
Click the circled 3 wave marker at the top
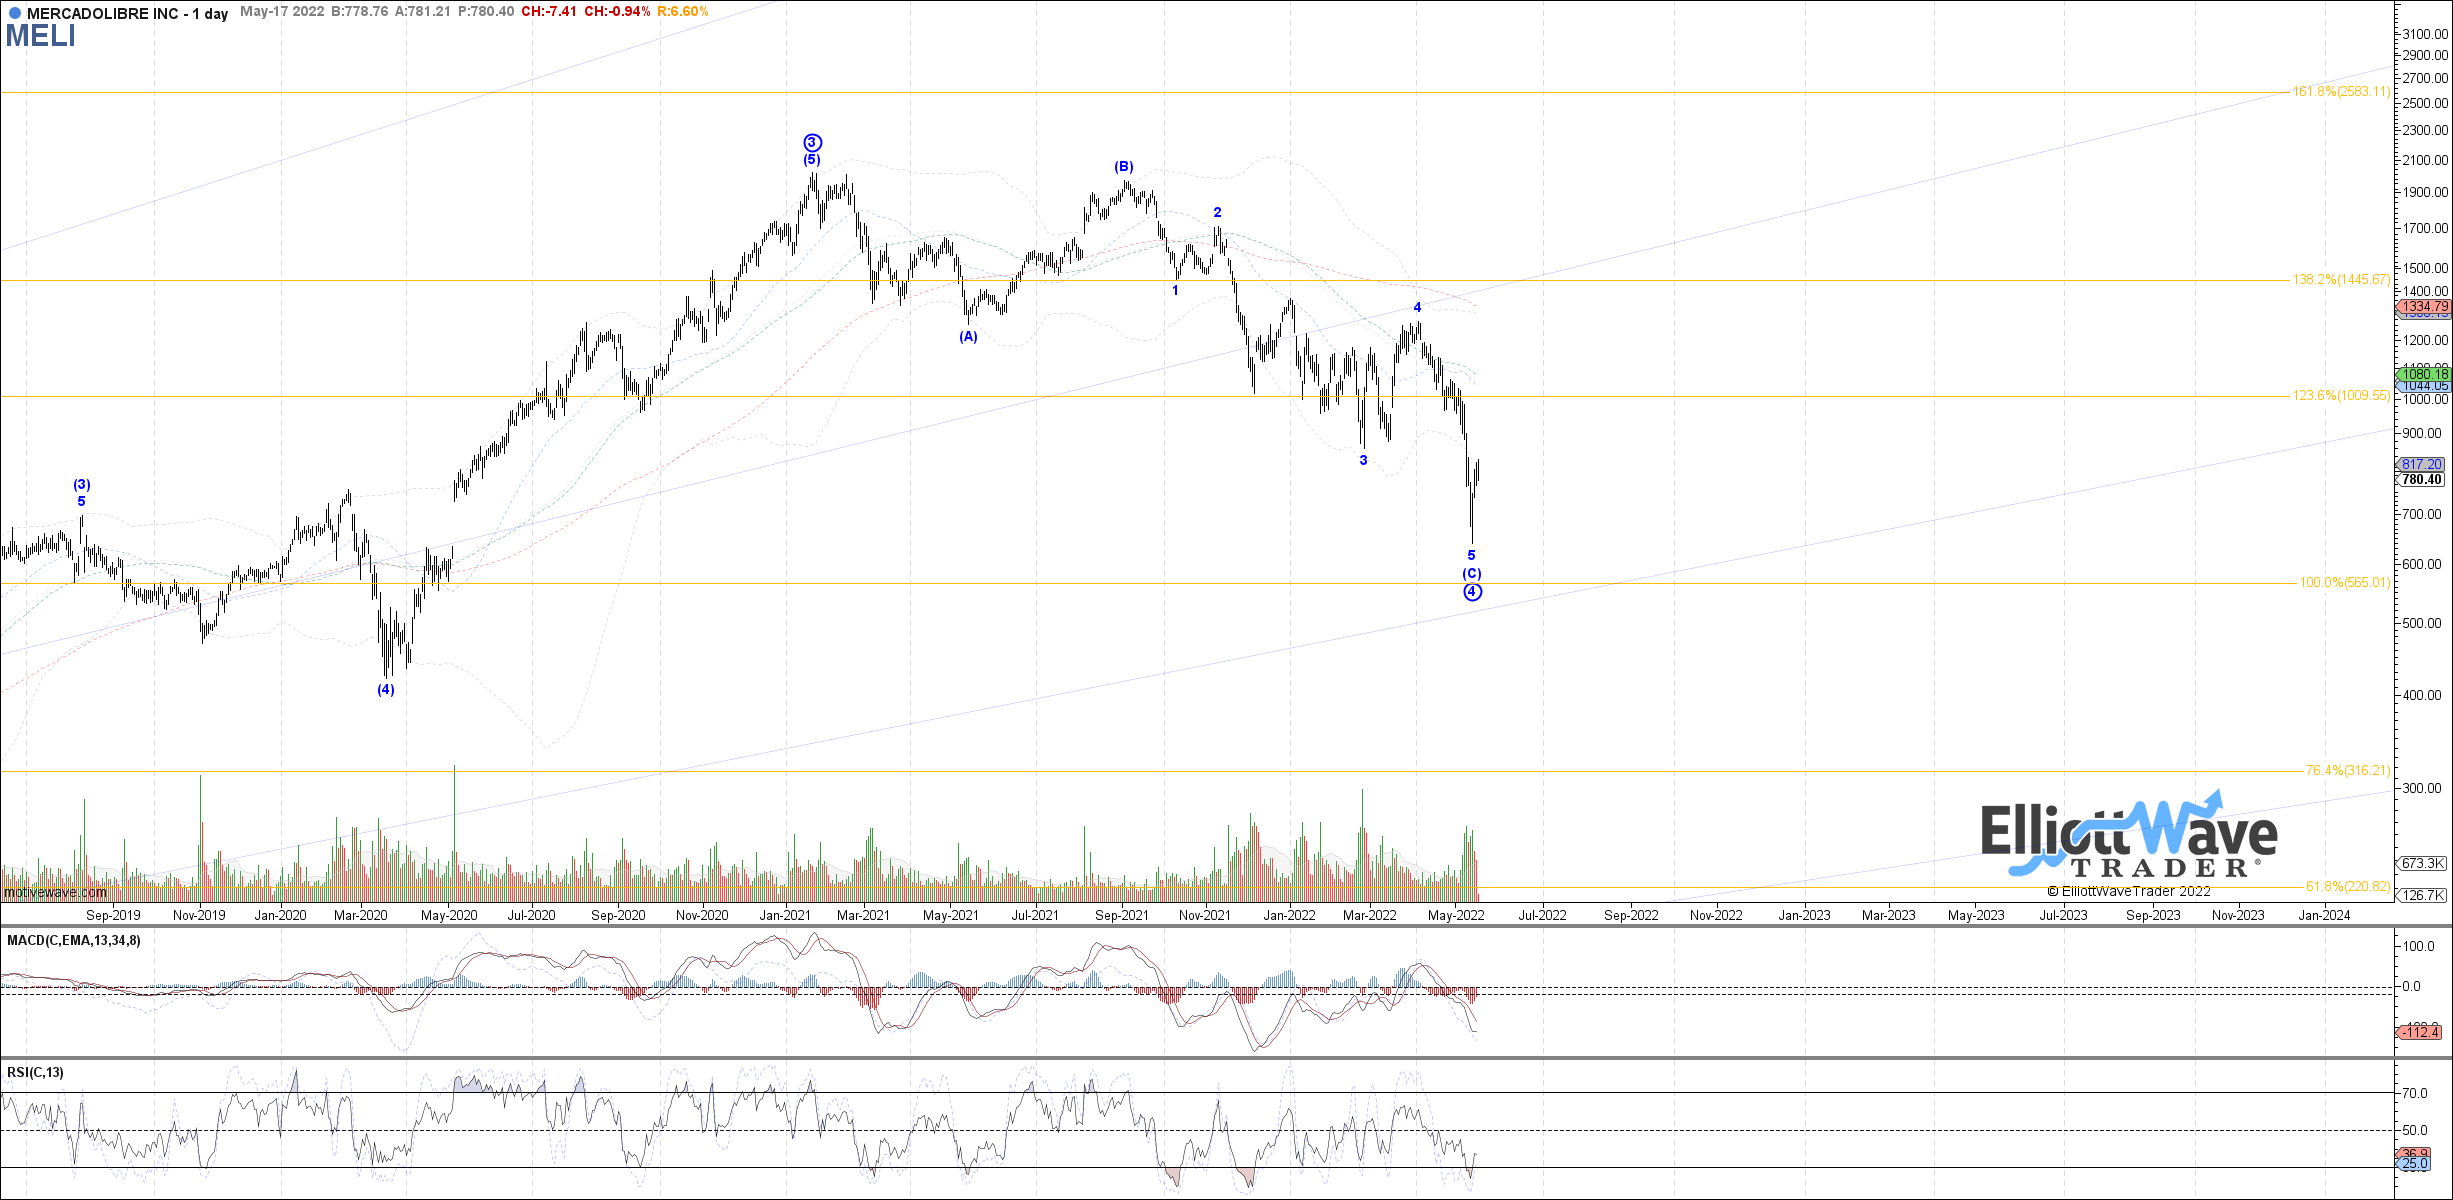coord(812,143)
